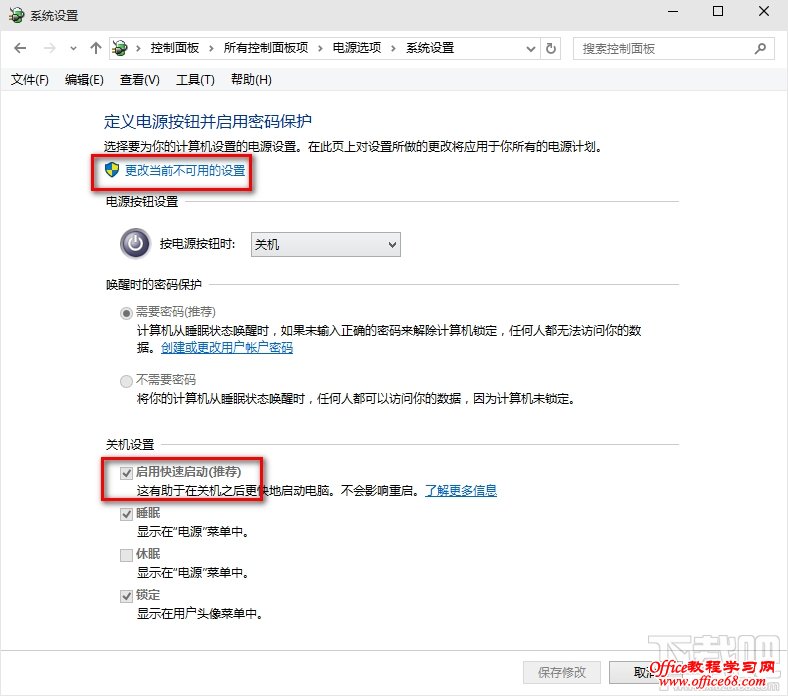Click the address bar control panel icon
The image size is (788, 696).
120,48
